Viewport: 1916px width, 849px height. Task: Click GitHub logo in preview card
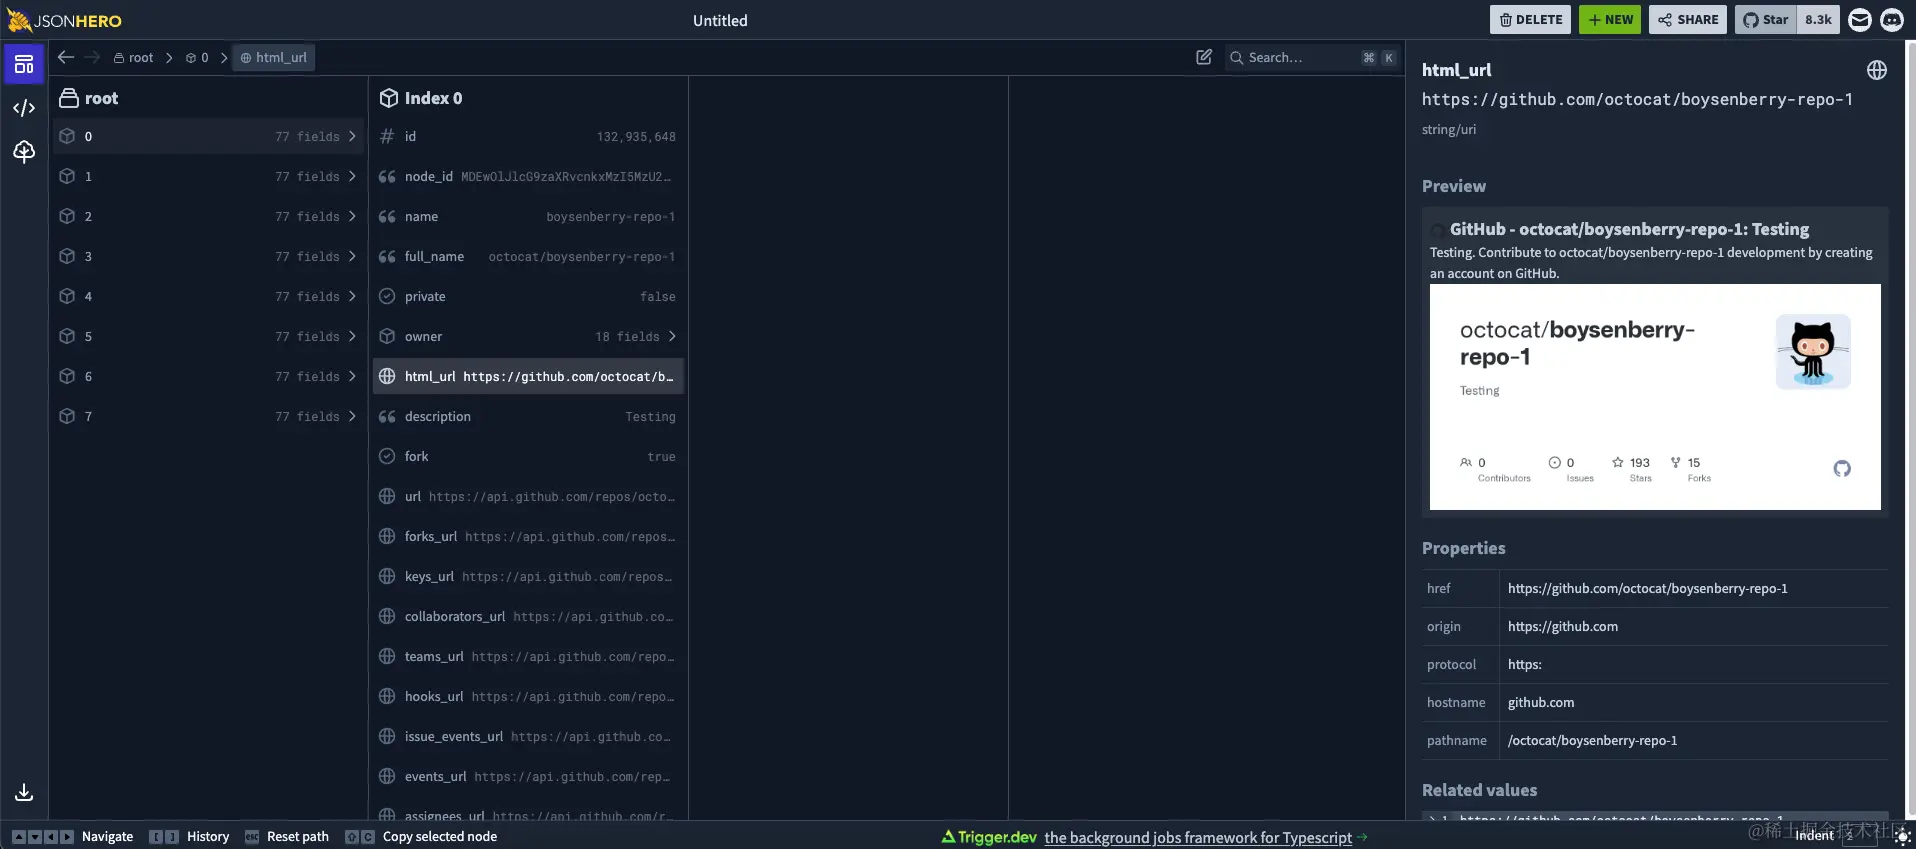coord(1842,468)
